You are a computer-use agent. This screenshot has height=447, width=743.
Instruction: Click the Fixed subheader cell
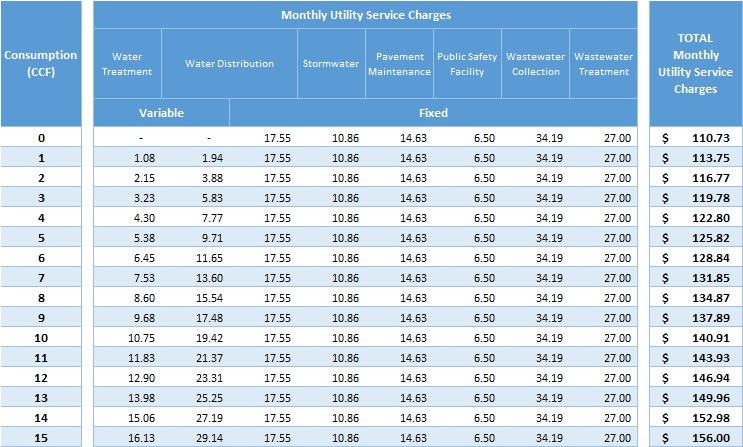[432, 113]
